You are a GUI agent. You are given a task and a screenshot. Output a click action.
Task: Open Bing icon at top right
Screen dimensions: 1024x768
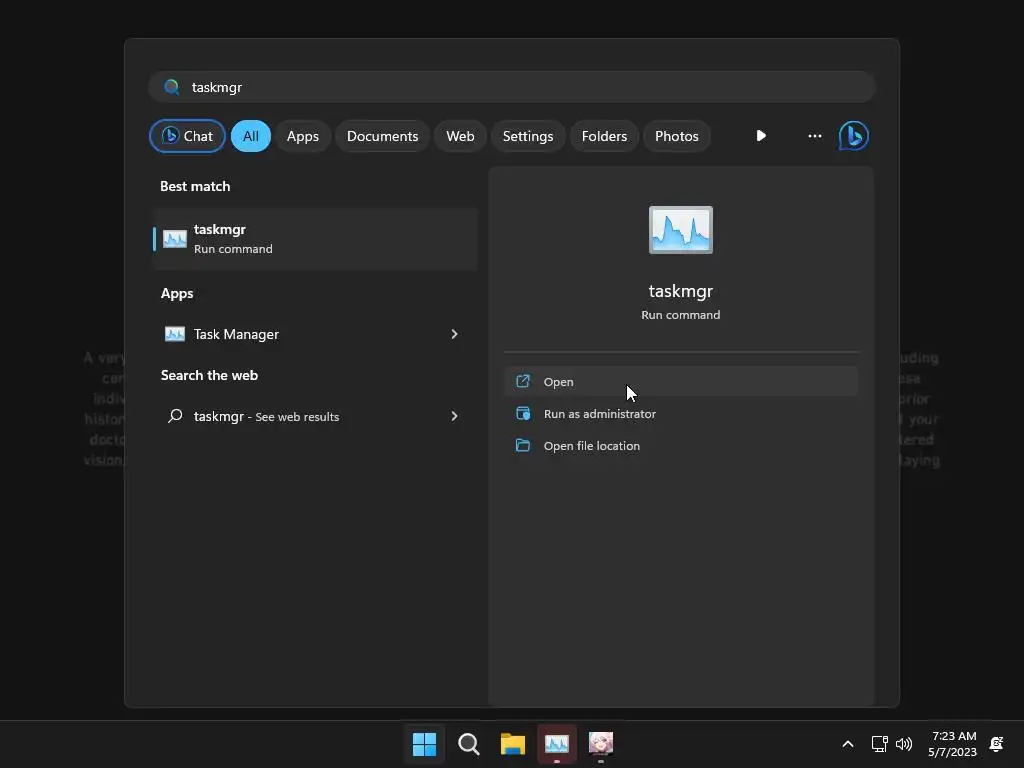(854, 136)
